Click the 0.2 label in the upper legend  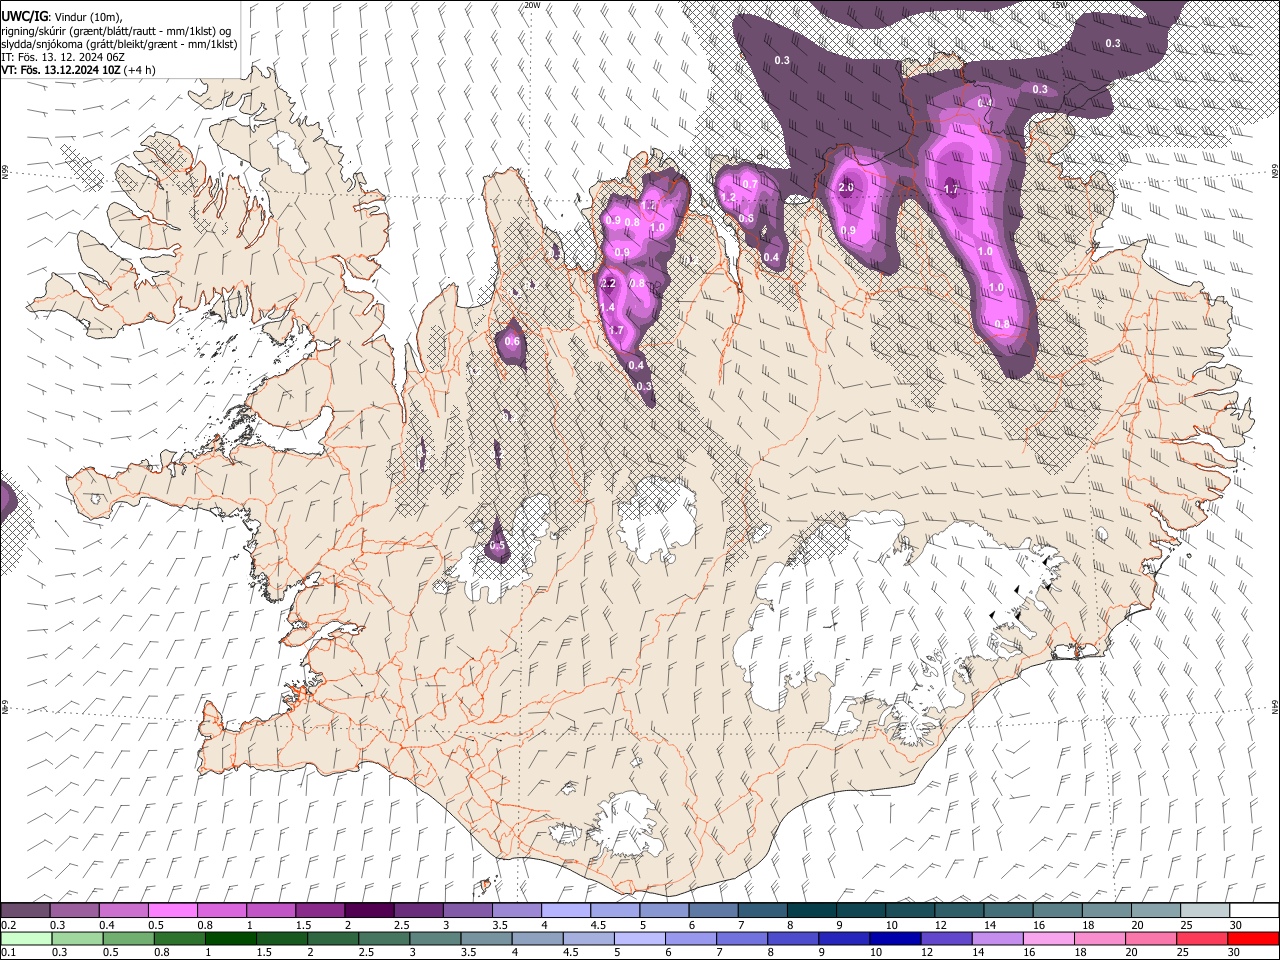pos(8,926)
